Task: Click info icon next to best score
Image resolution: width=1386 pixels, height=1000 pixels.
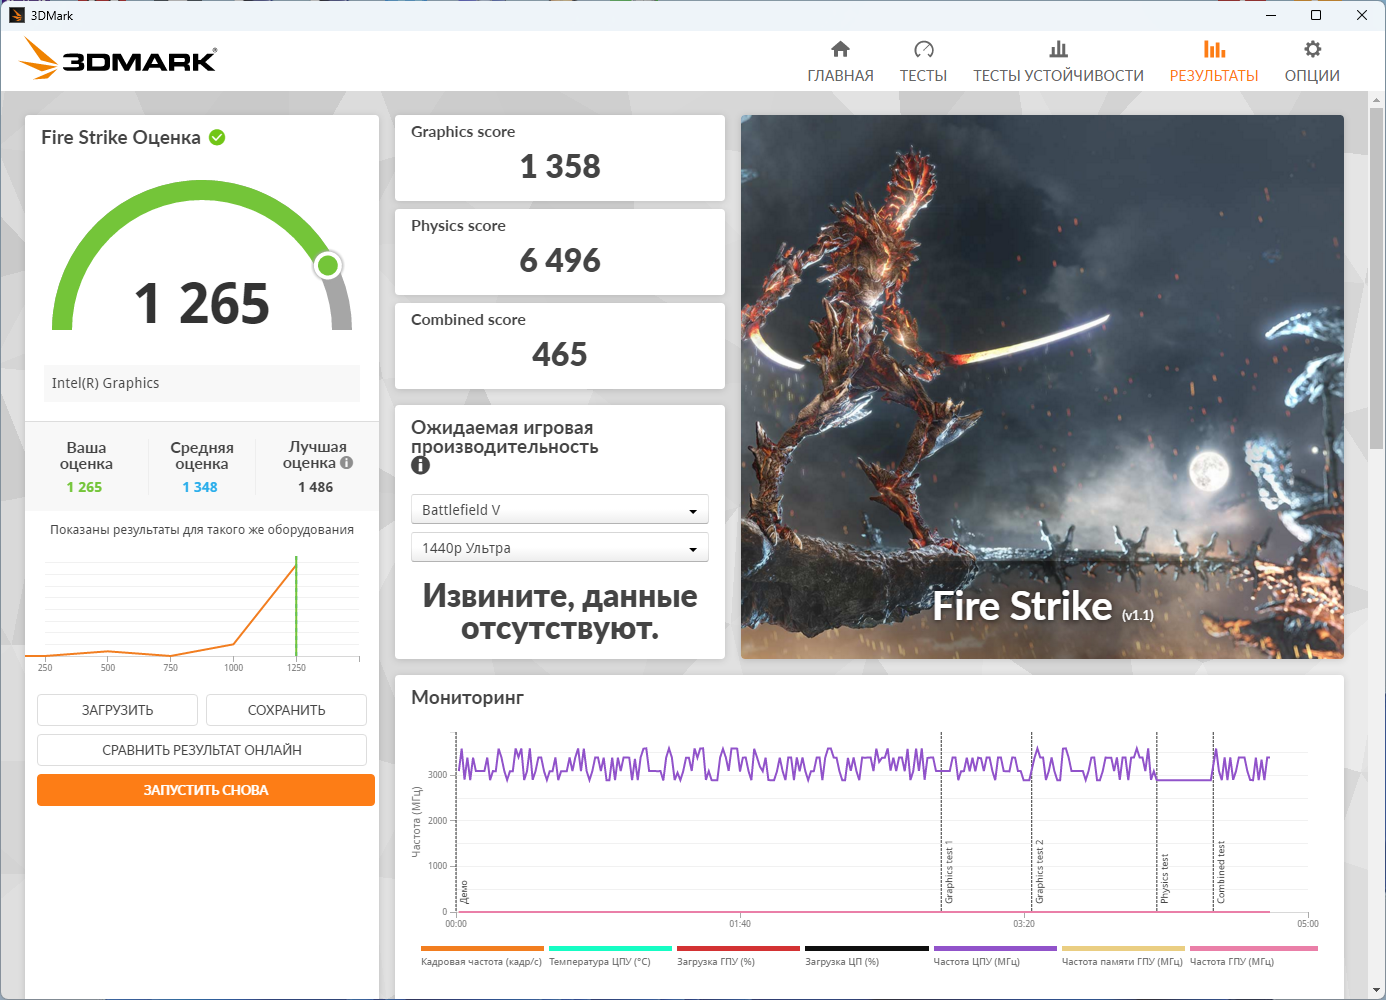Action: [x=347, y=463]
